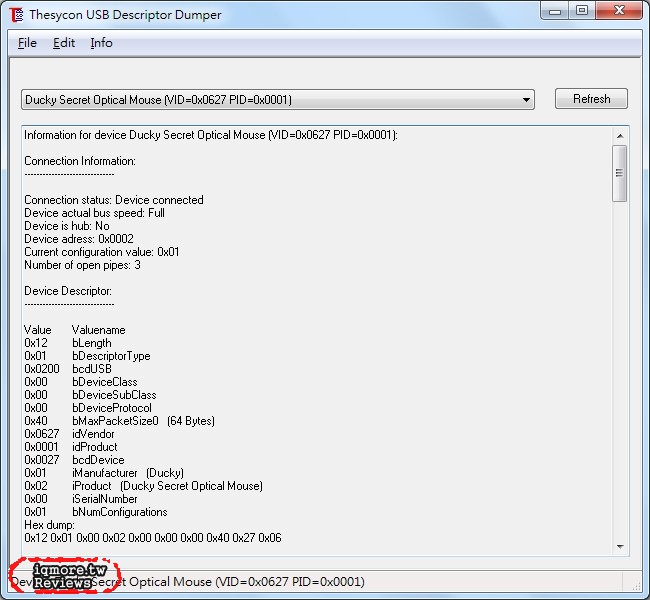Image resolution: width=650 pixels, height=600 pixels.
Task: Open the Info menu
Action: point(102,43)
